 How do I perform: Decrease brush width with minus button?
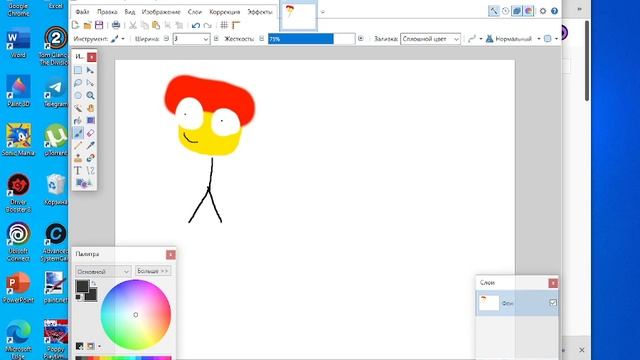tap(166, 39)
